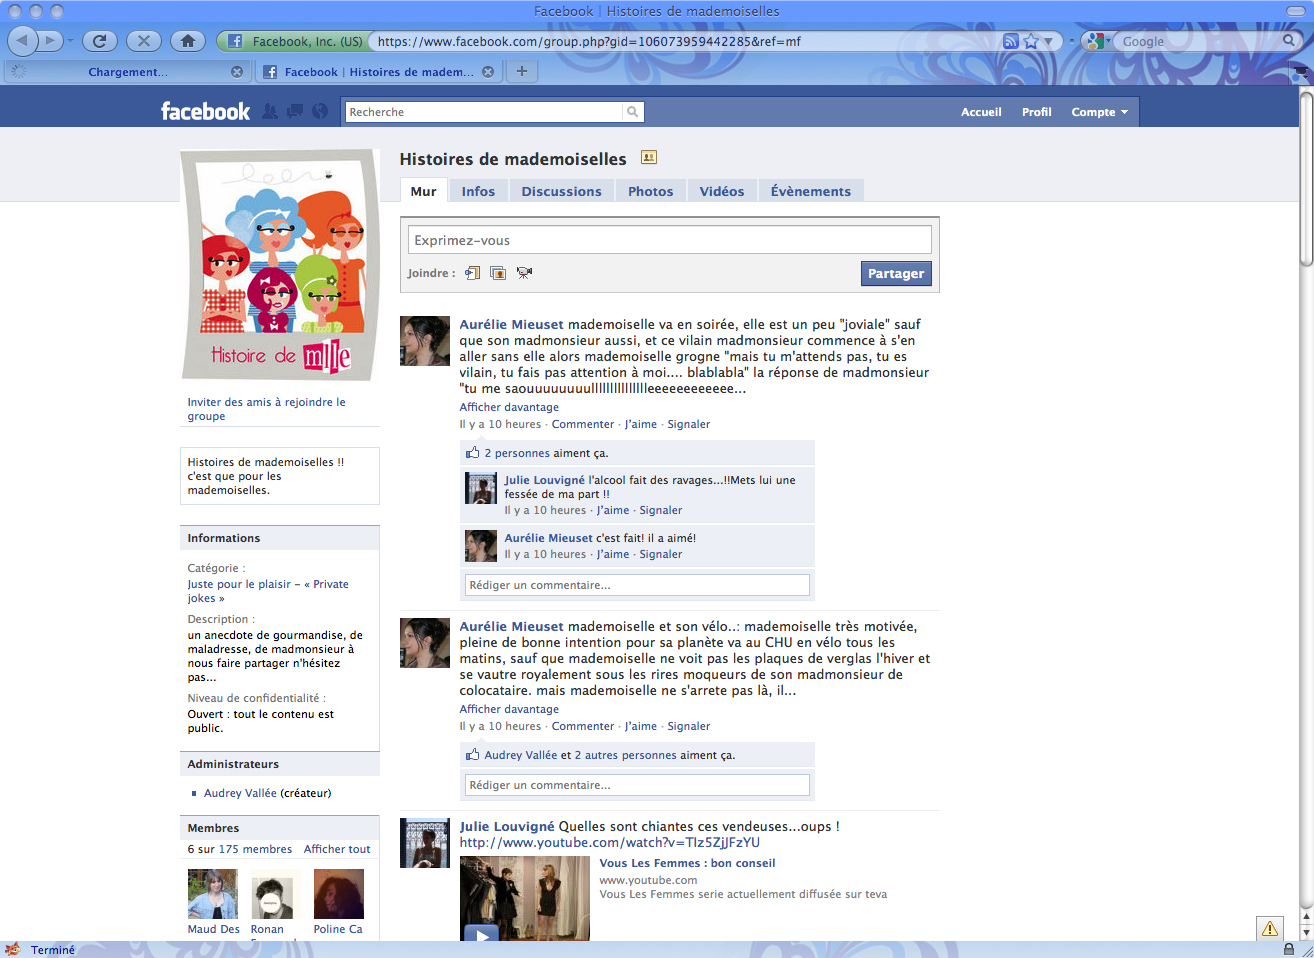Open the 2 personnes likes list
This screenshot has width=1314, height=958.
click(x=517, y=453)
